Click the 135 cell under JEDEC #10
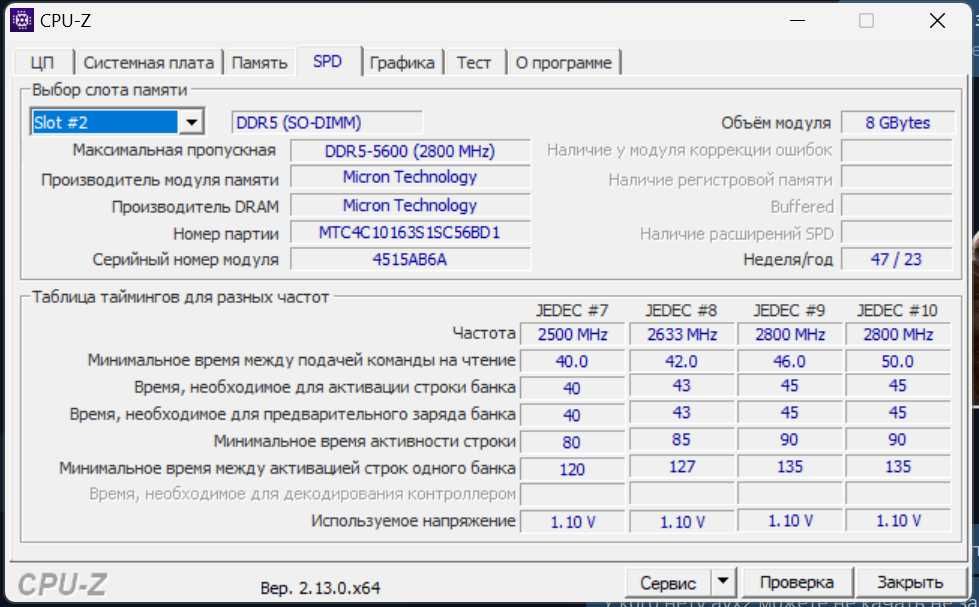The width and height of the screenshot is (979, 607). coord(898,466)
